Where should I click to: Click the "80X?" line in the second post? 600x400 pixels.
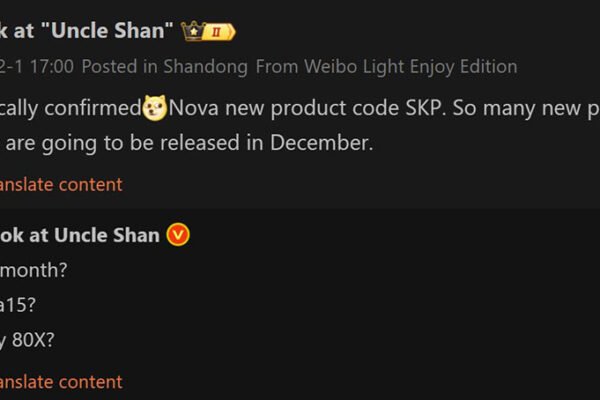33,340
